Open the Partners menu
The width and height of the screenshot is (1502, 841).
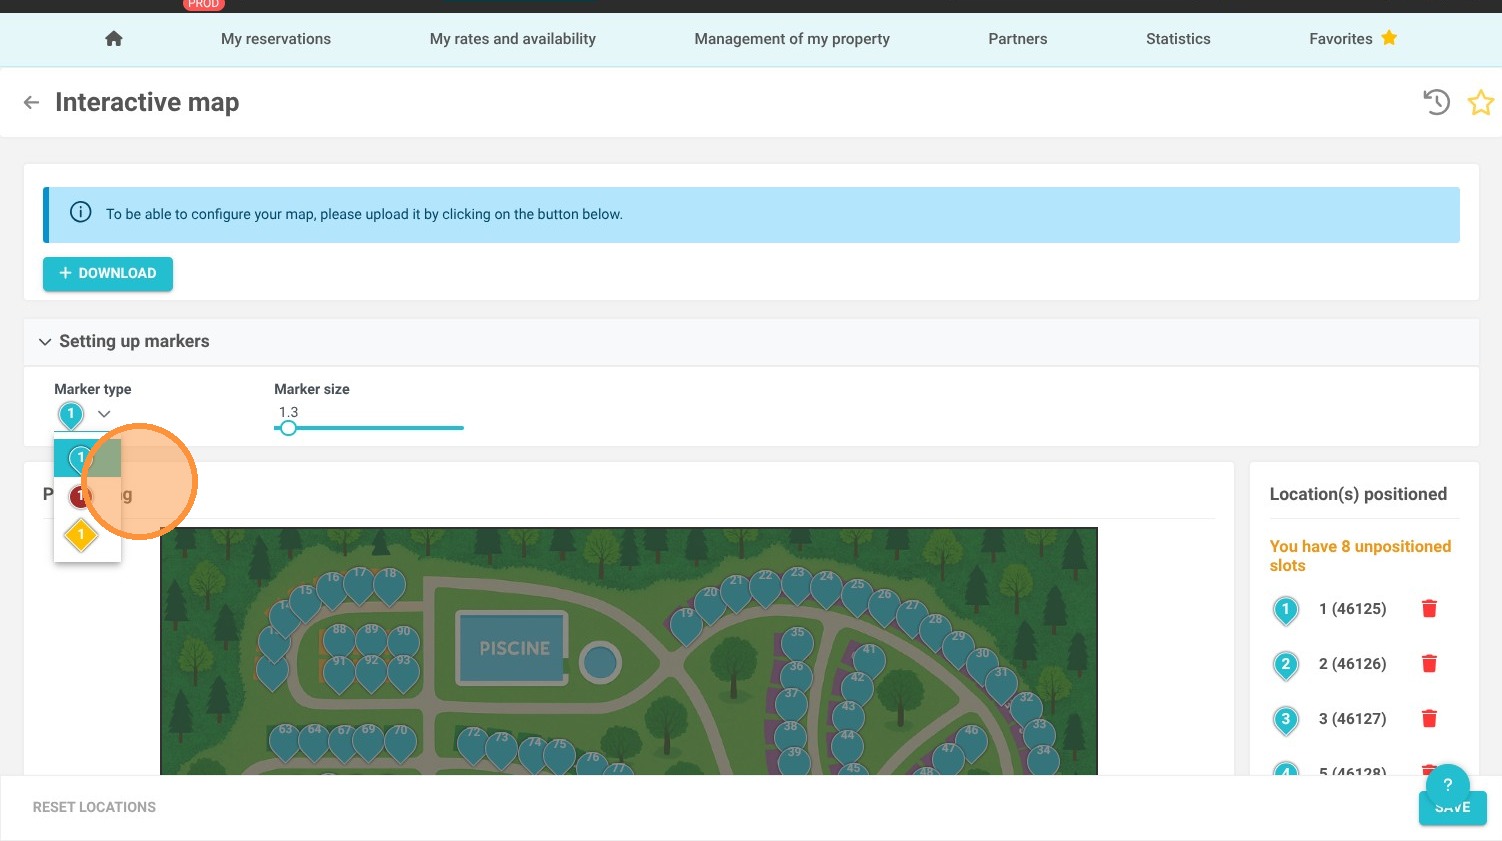pos(1018,39)
